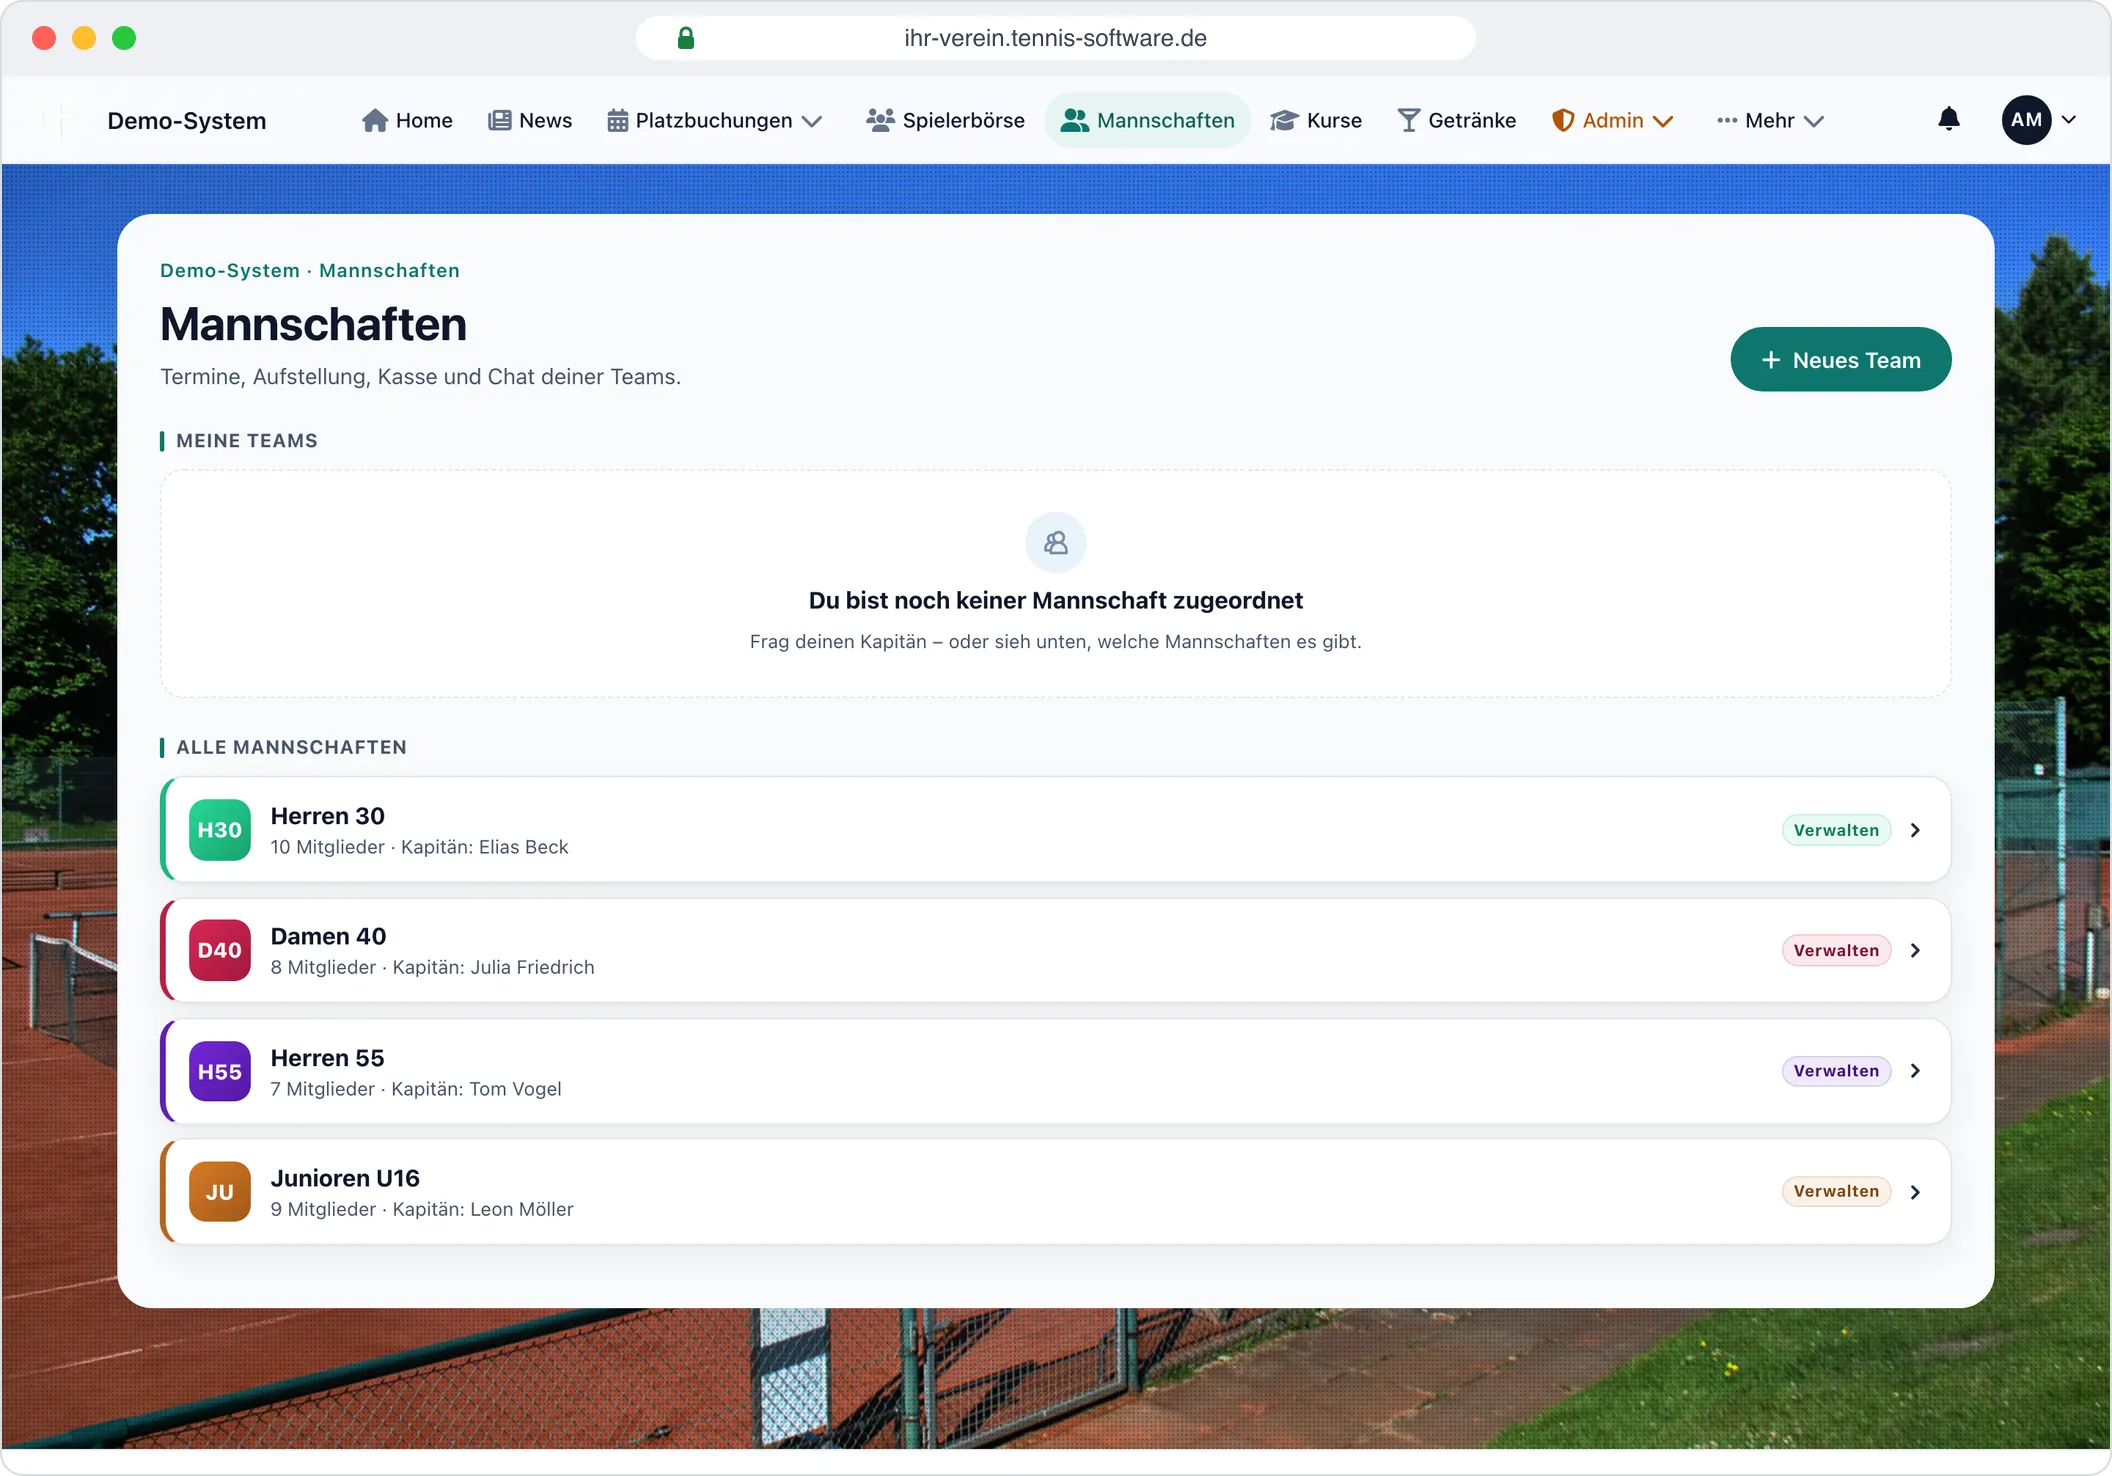Click the Demo-System breadcrumb link
This screenshot has height=1476, width=2112.
tap(230, 271)
